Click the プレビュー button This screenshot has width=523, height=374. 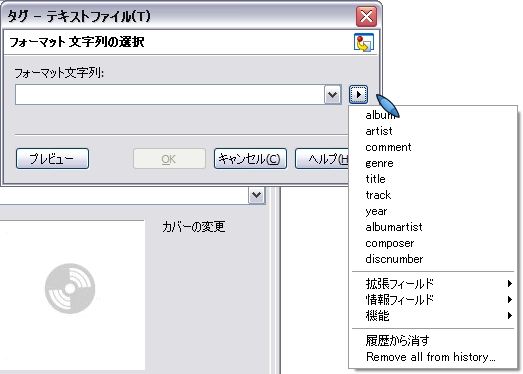pyautogui.click(x=52, y=158)
